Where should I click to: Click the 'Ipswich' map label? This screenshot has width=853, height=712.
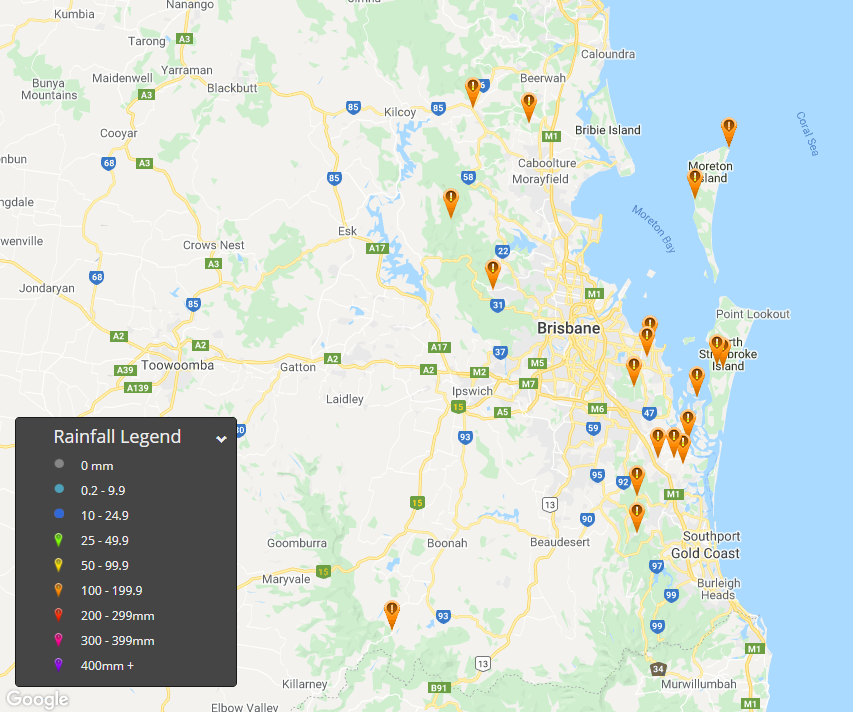click(x=472, y=392)
